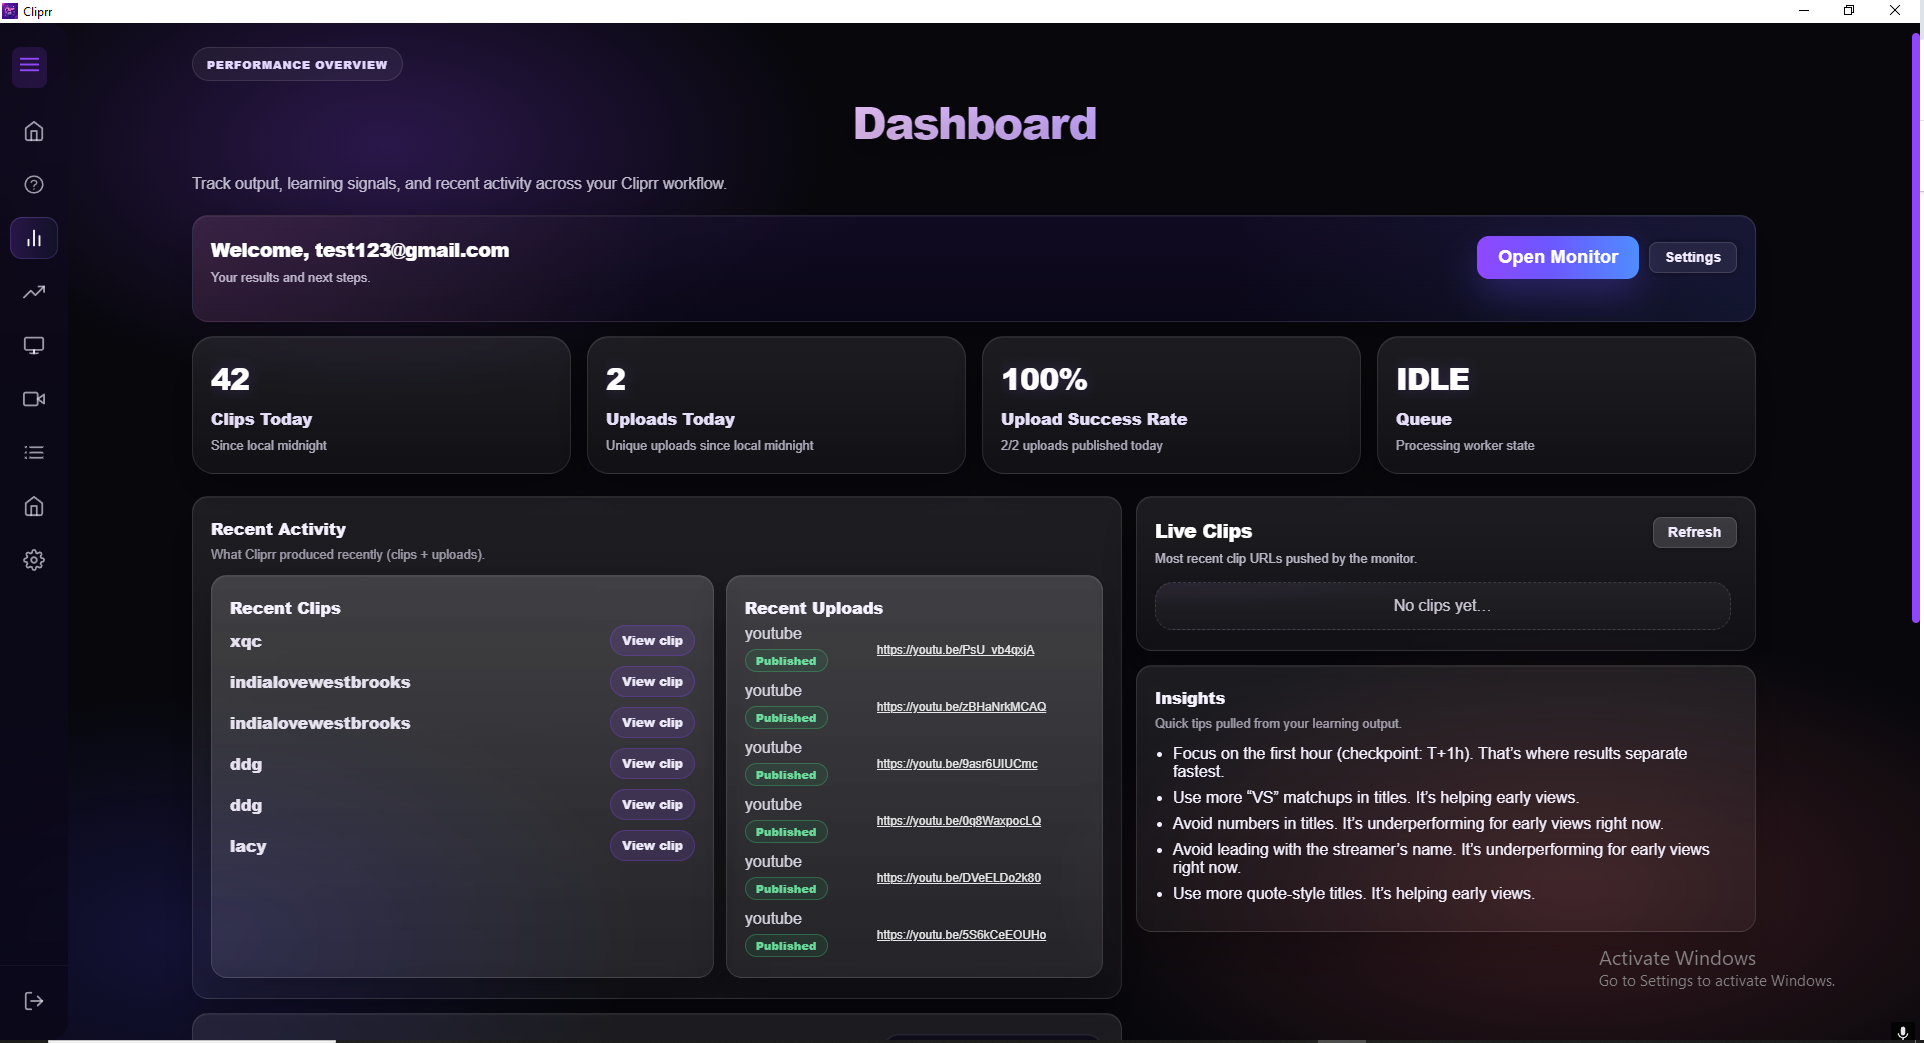Log out using the sidebar exit icon

click(x=33, y=1001)
